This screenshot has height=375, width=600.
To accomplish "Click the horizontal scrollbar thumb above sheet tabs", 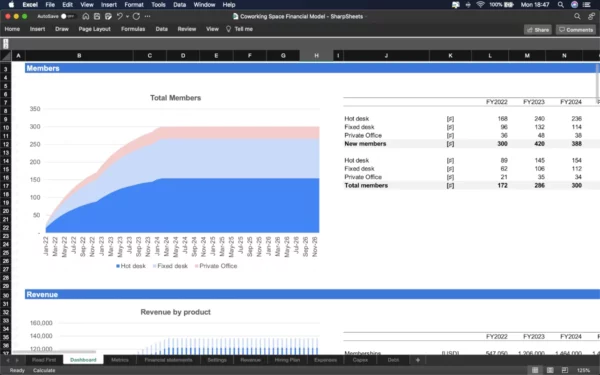I will [x=54, y=352].
